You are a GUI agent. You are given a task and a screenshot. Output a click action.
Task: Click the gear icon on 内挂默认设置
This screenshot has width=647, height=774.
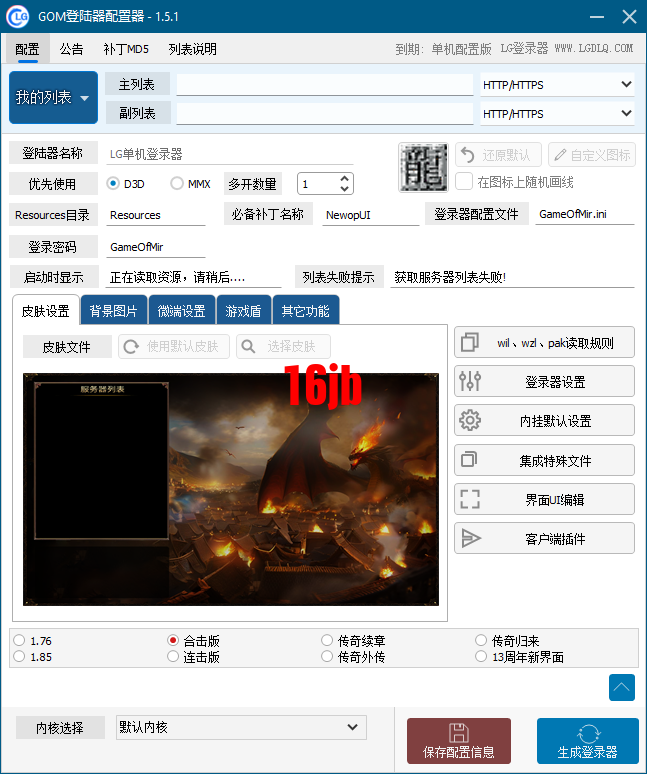pyautogui.click(x=470, y=420)
